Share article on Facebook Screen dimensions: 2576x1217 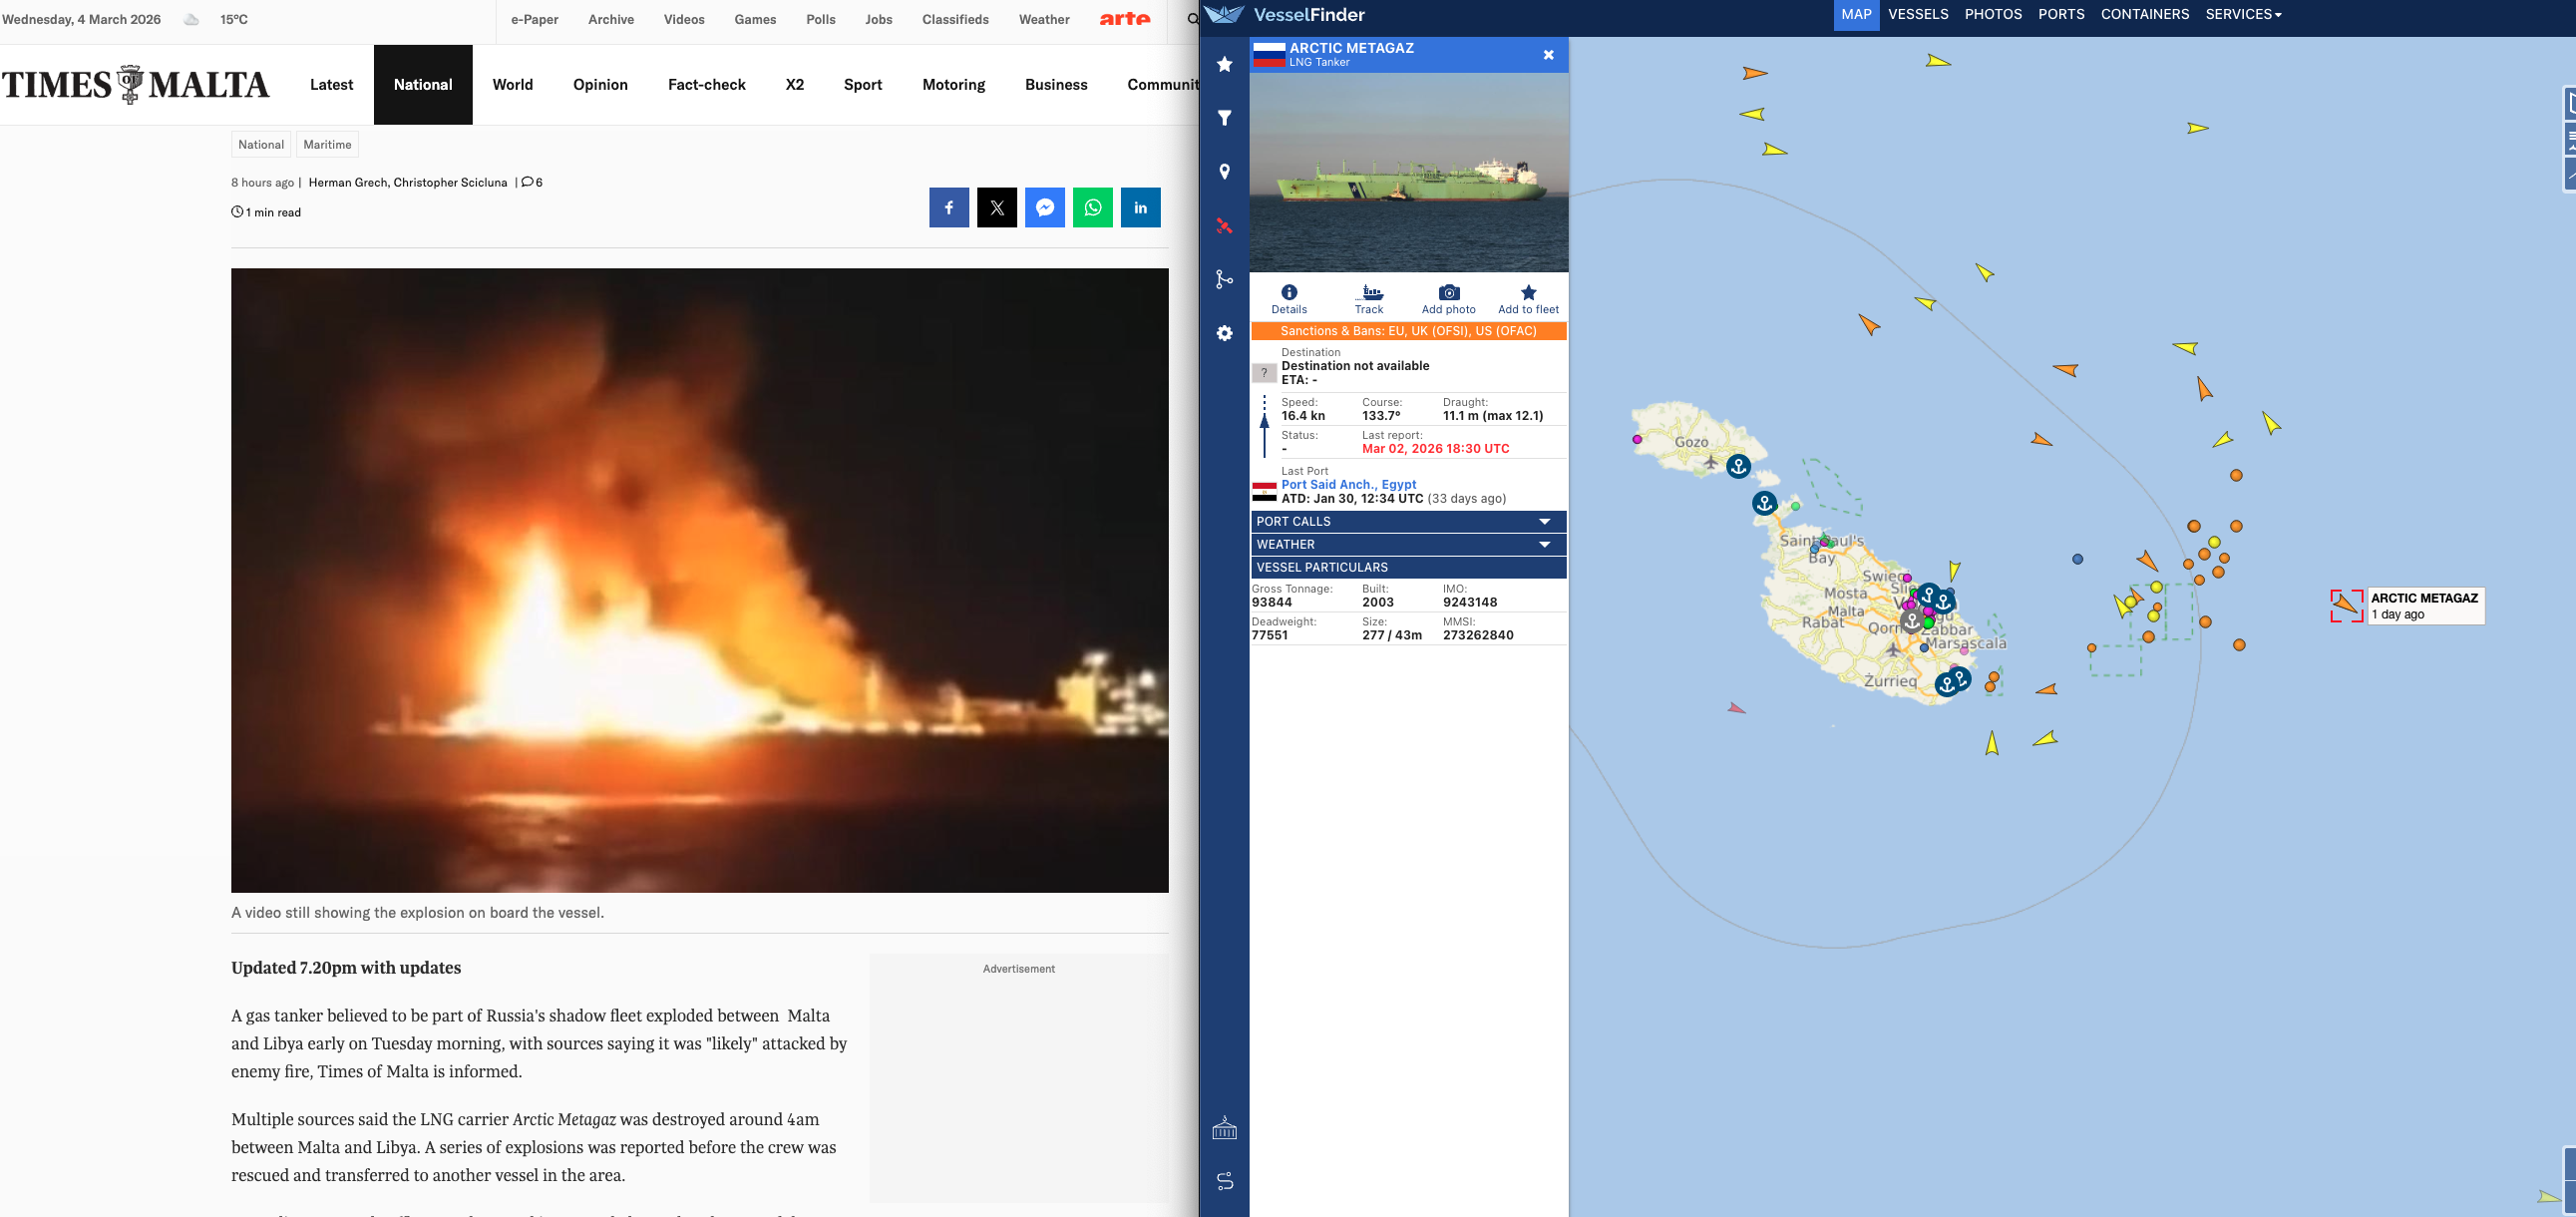949,208
